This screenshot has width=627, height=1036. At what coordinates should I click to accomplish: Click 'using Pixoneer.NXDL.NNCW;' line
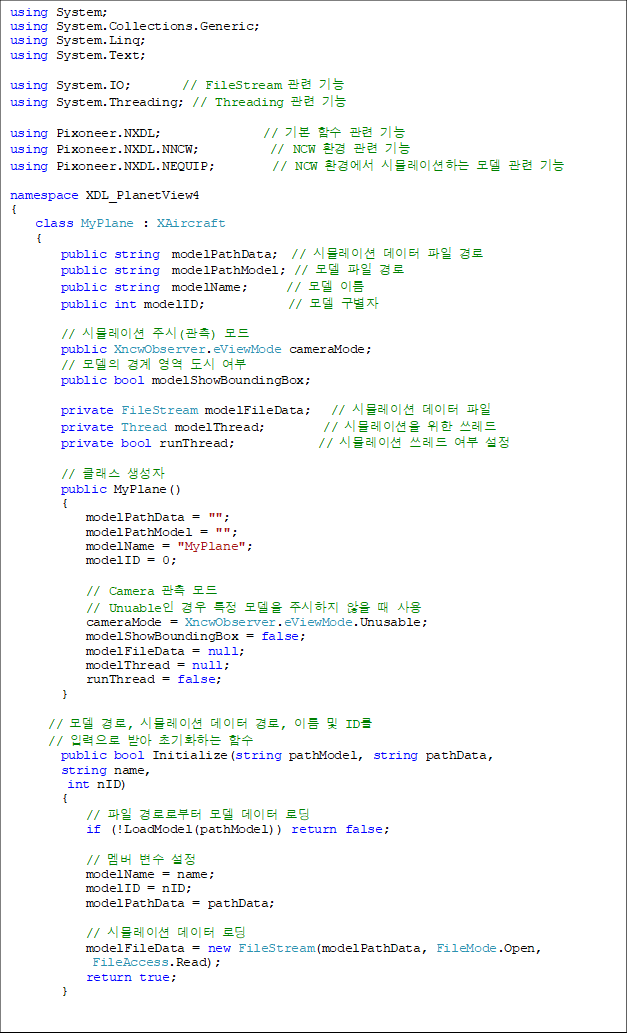pyautogui.click(x=104, y=149)
